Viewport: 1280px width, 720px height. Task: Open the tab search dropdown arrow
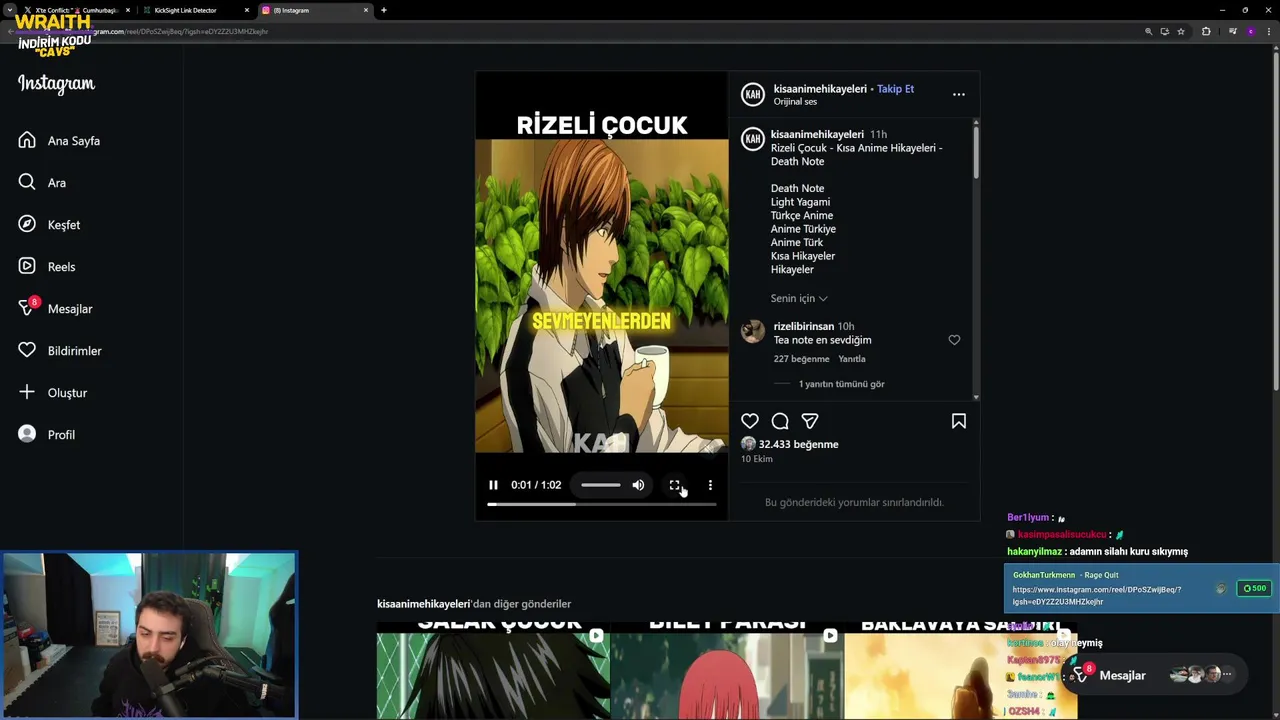coord(9,10)
